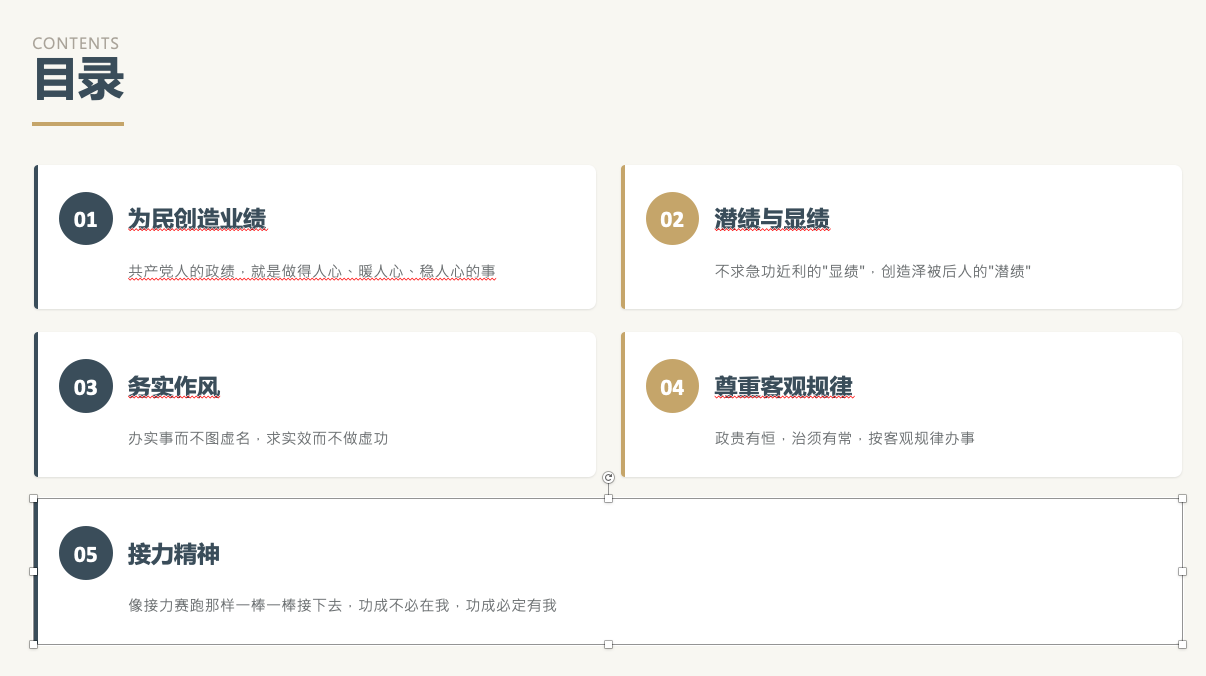This screenshot has height=676, width=1206.
Task: Click the bottom-right resize handle of selected card
Action: point(1182,644)
